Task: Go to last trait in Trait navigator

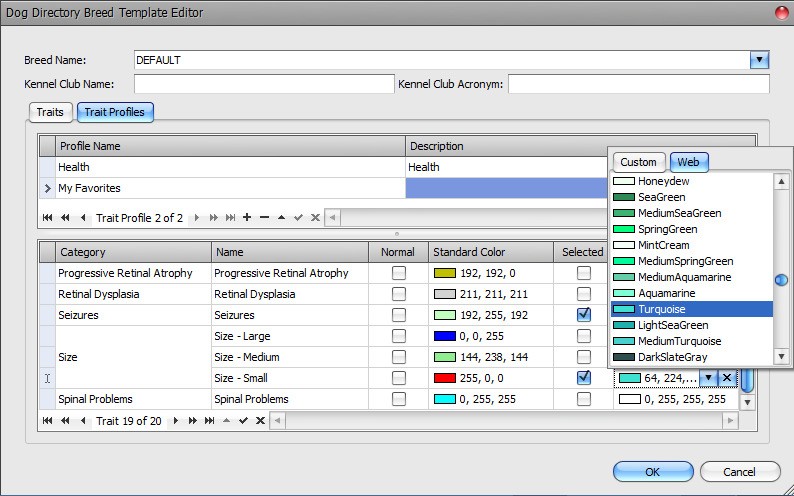Action: pyautogui.click(x=210, y=421)
